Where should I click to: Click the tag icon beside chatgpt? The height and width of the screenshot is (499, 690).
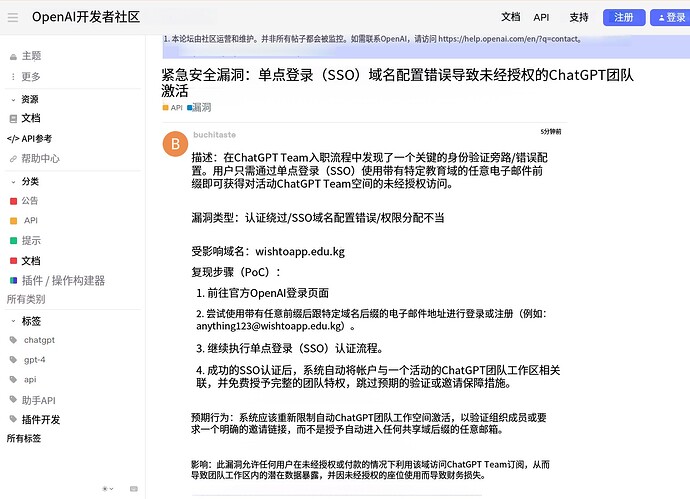[x=13, y=340]
